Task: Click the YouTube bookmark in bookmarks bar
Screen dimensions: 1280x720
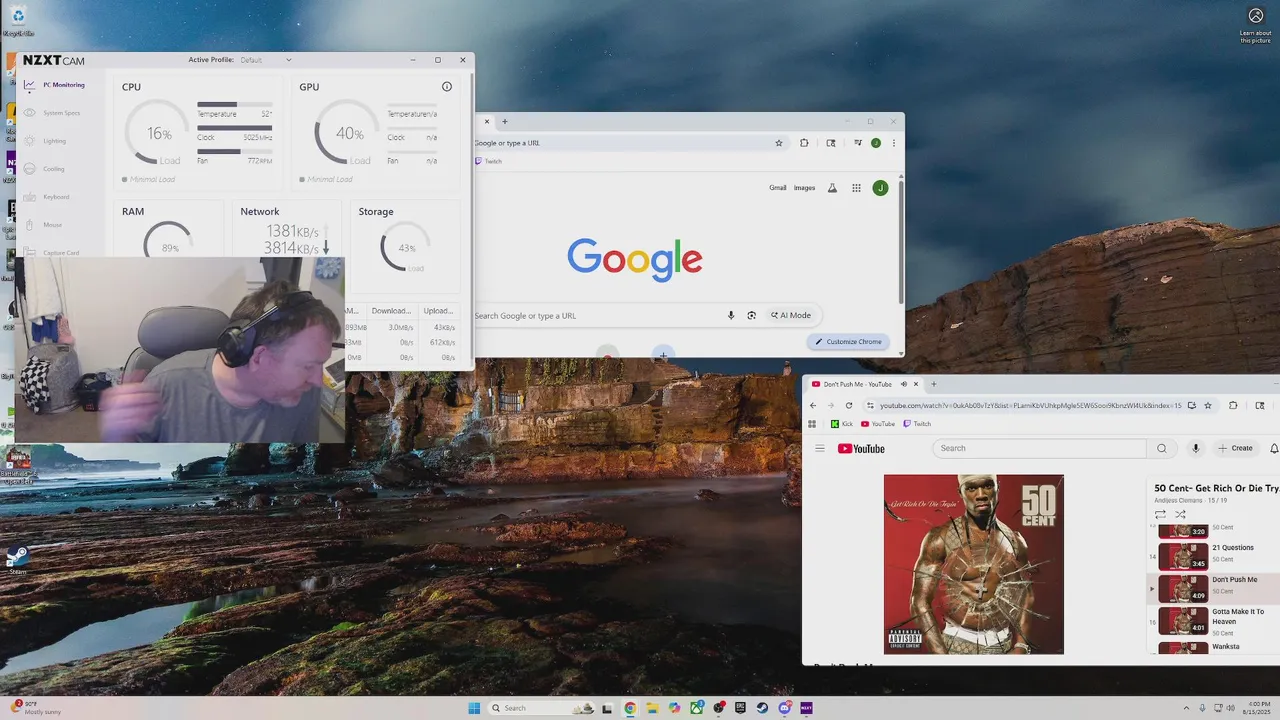Action: click(x=878, y=424)
